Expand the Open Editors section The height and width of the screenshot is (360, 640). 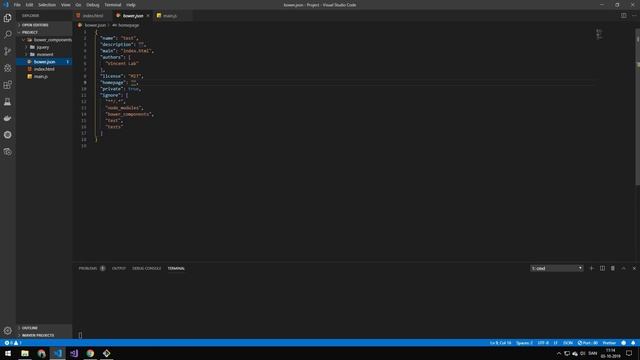(x=44, y=25)
